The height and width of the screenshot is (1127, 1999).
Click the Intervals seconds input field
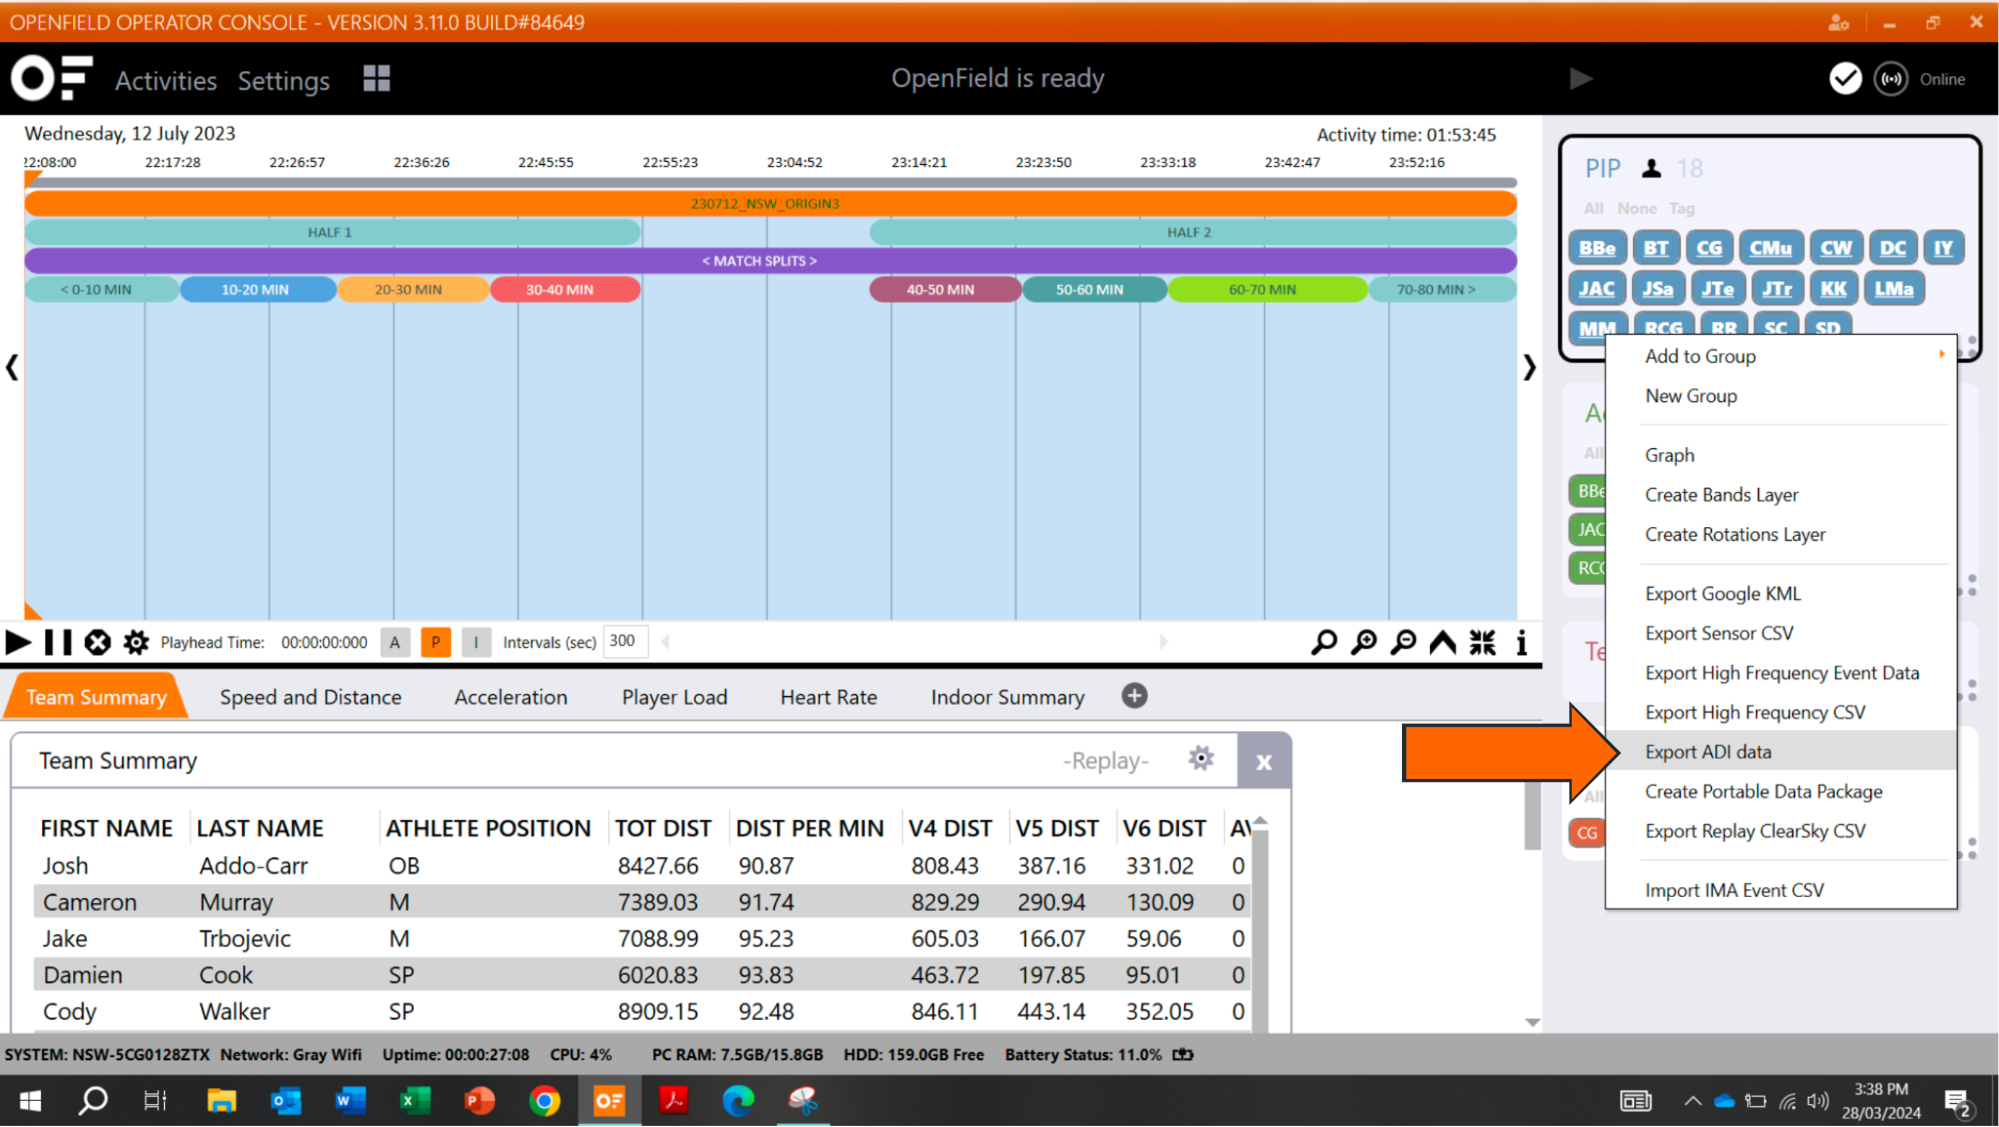tap(625, 641)
